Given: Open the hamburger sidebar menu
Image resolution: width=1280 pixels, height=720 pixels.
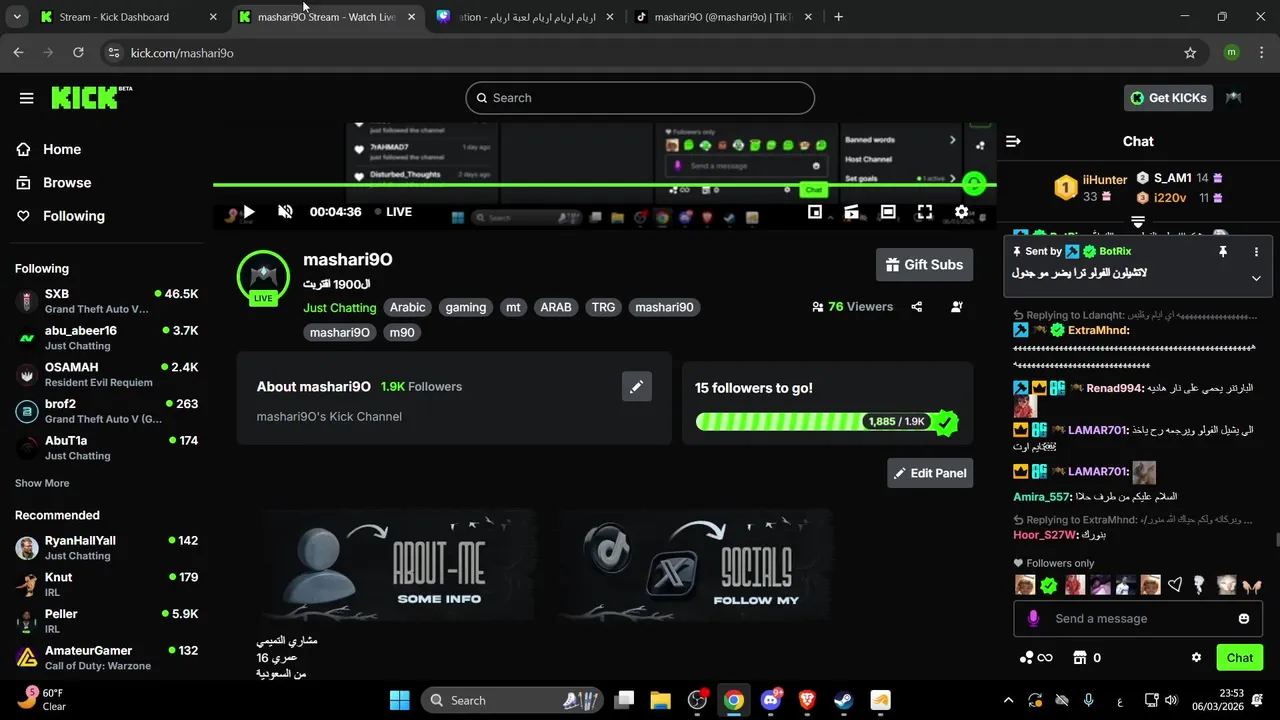Looking at the screenshot, I should click(27, 98).
